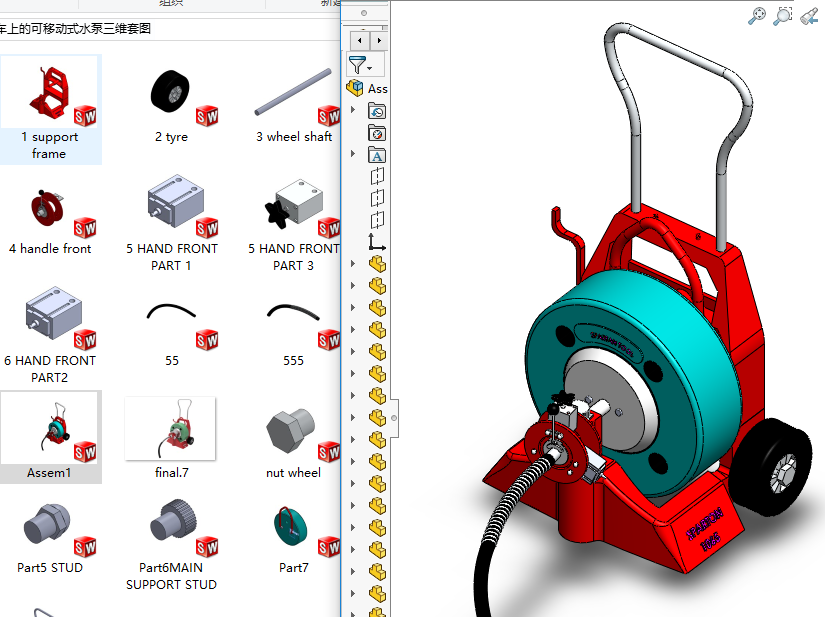The image size is (825, 617).
Task: Select the third reference plane icon in tree
Action: tap(377, 220)
